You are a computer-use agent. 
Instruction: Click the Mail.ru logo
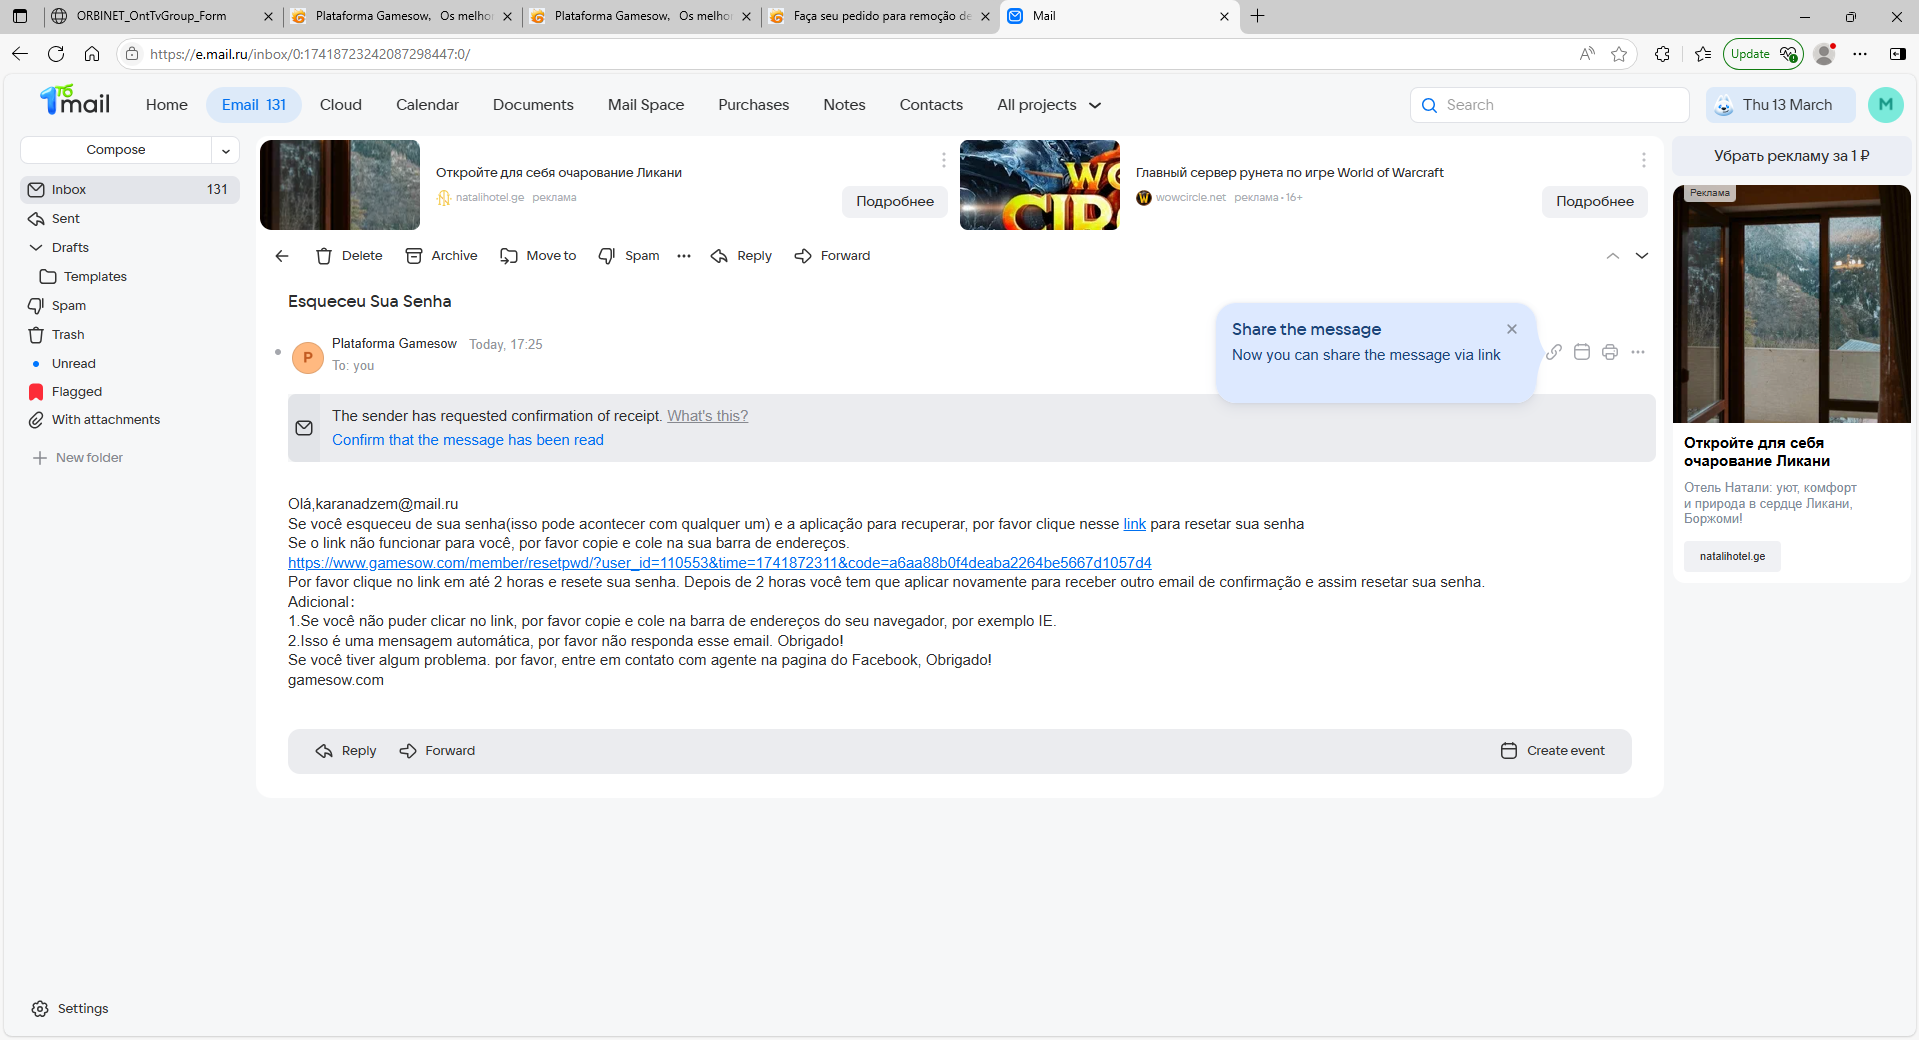[x=75, y=101]
